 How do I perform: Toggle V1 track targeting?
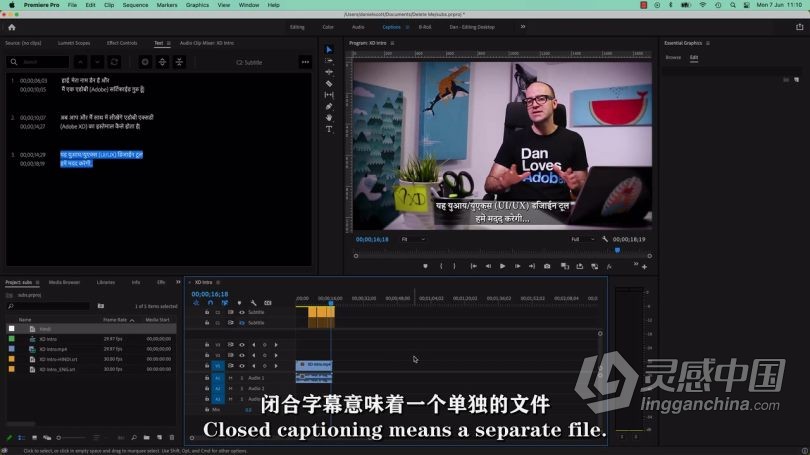coord(218,366)
